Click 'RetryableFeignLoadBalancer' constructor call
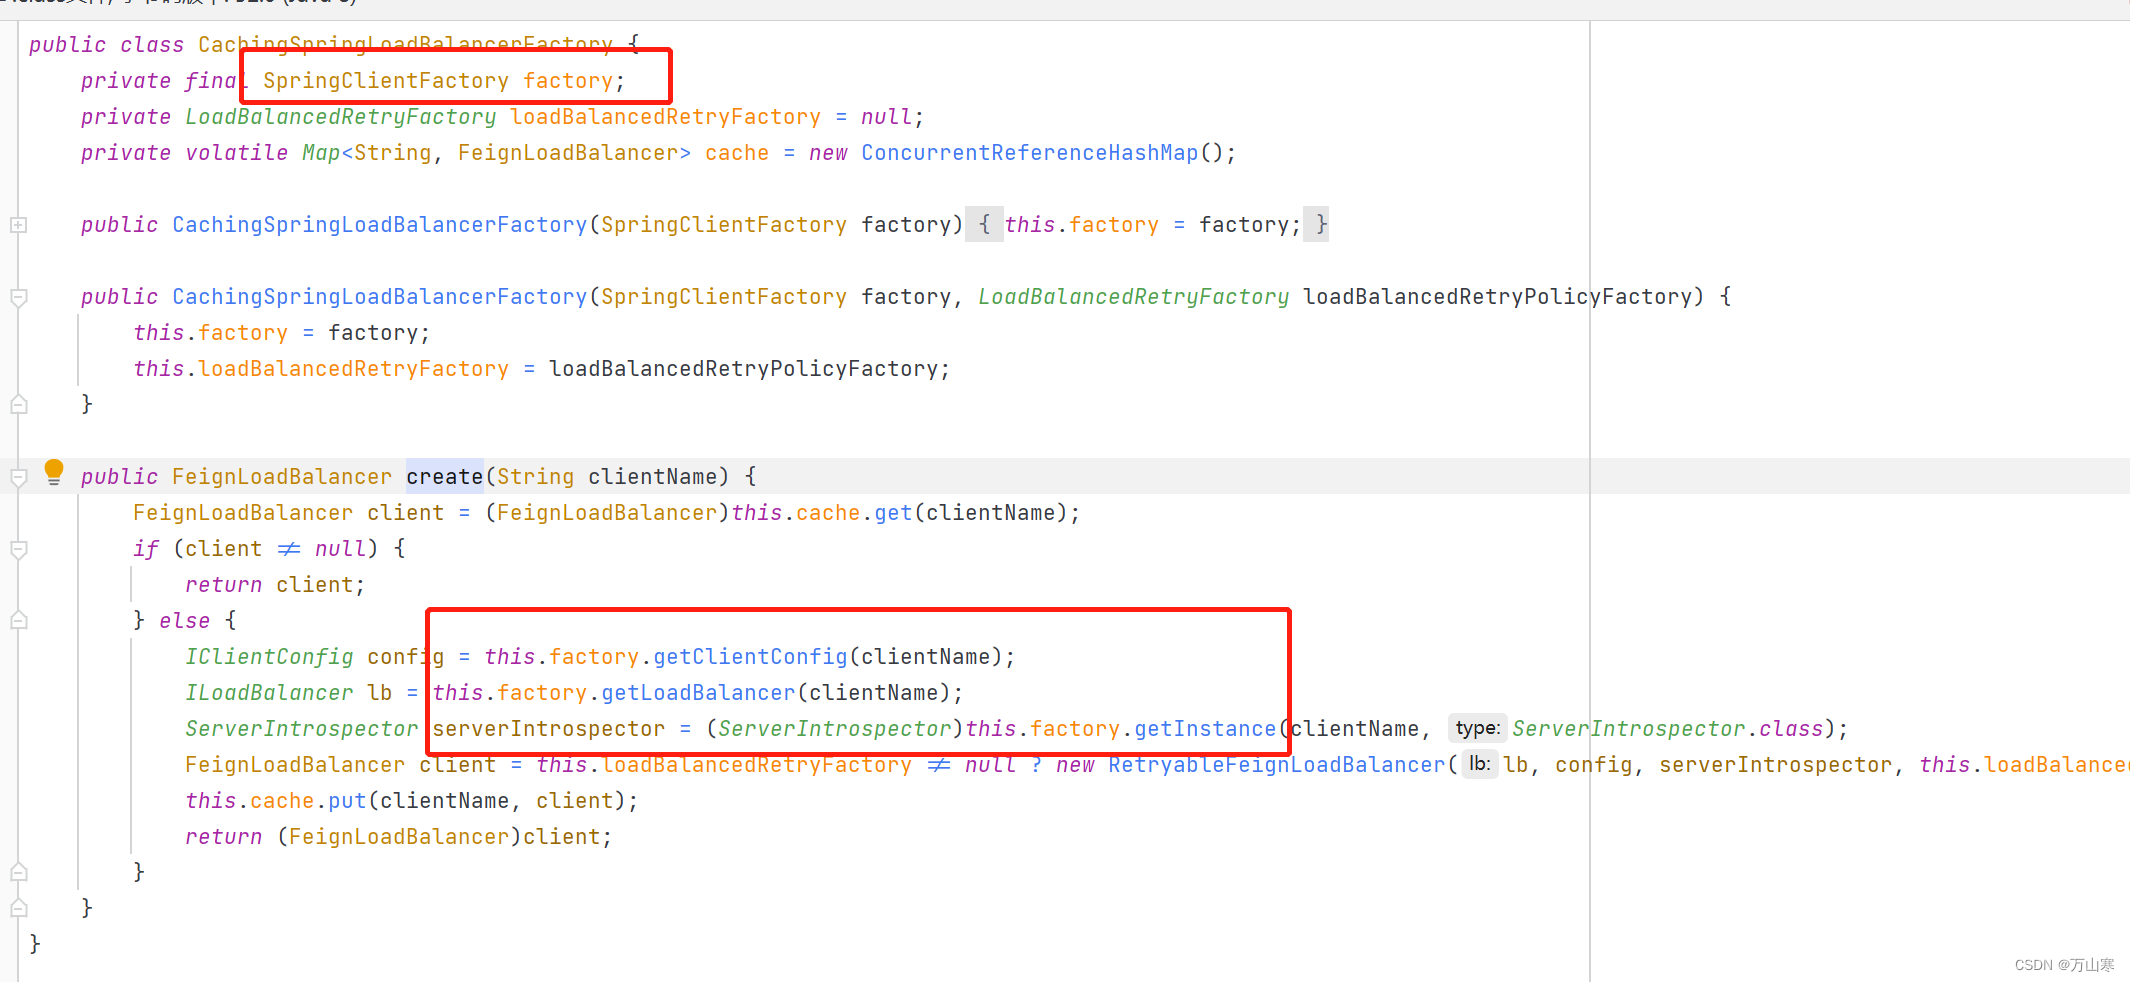 click(1277, 765)
